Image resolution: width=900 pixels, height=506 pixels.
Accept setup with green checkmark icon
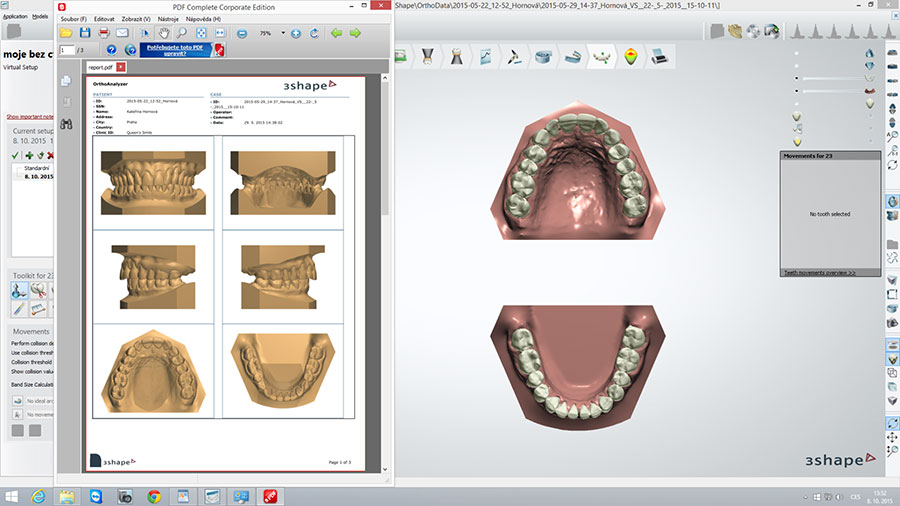pyautogui.click(x=15, y=155)
